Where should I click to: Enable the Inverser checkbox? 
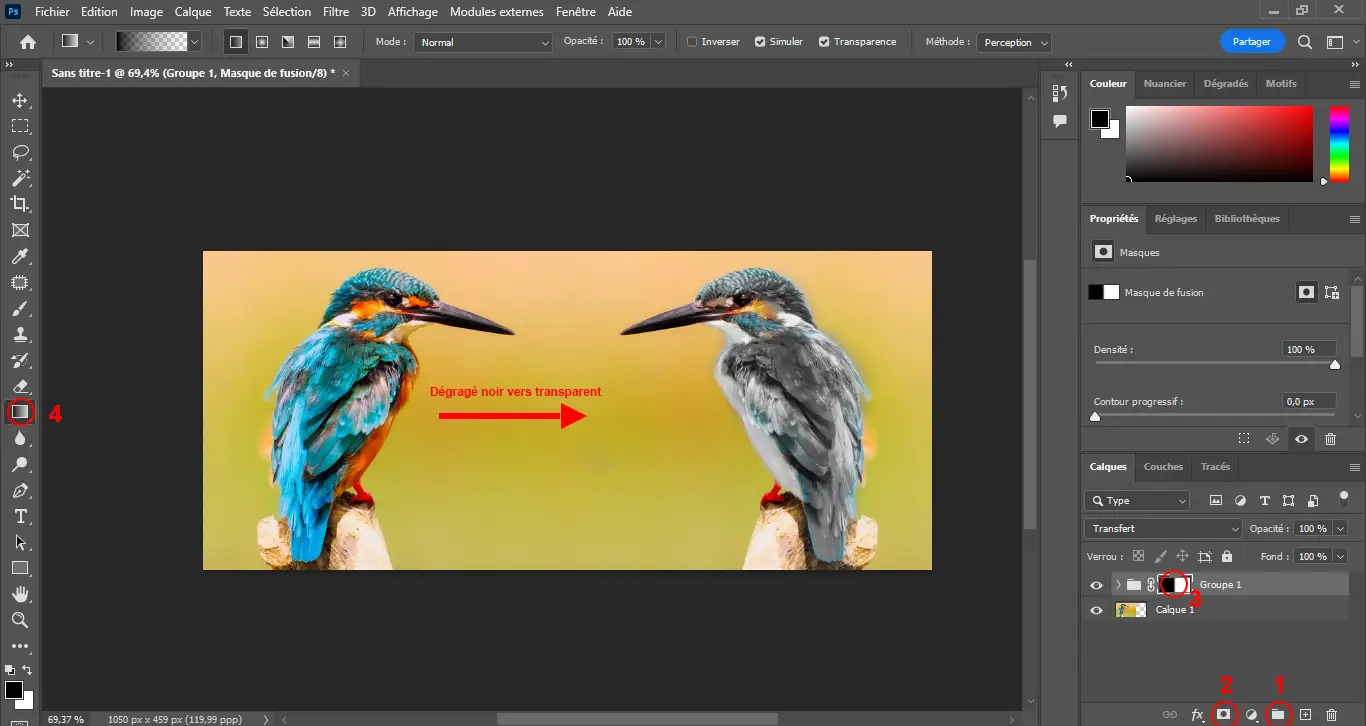point(692,42)
